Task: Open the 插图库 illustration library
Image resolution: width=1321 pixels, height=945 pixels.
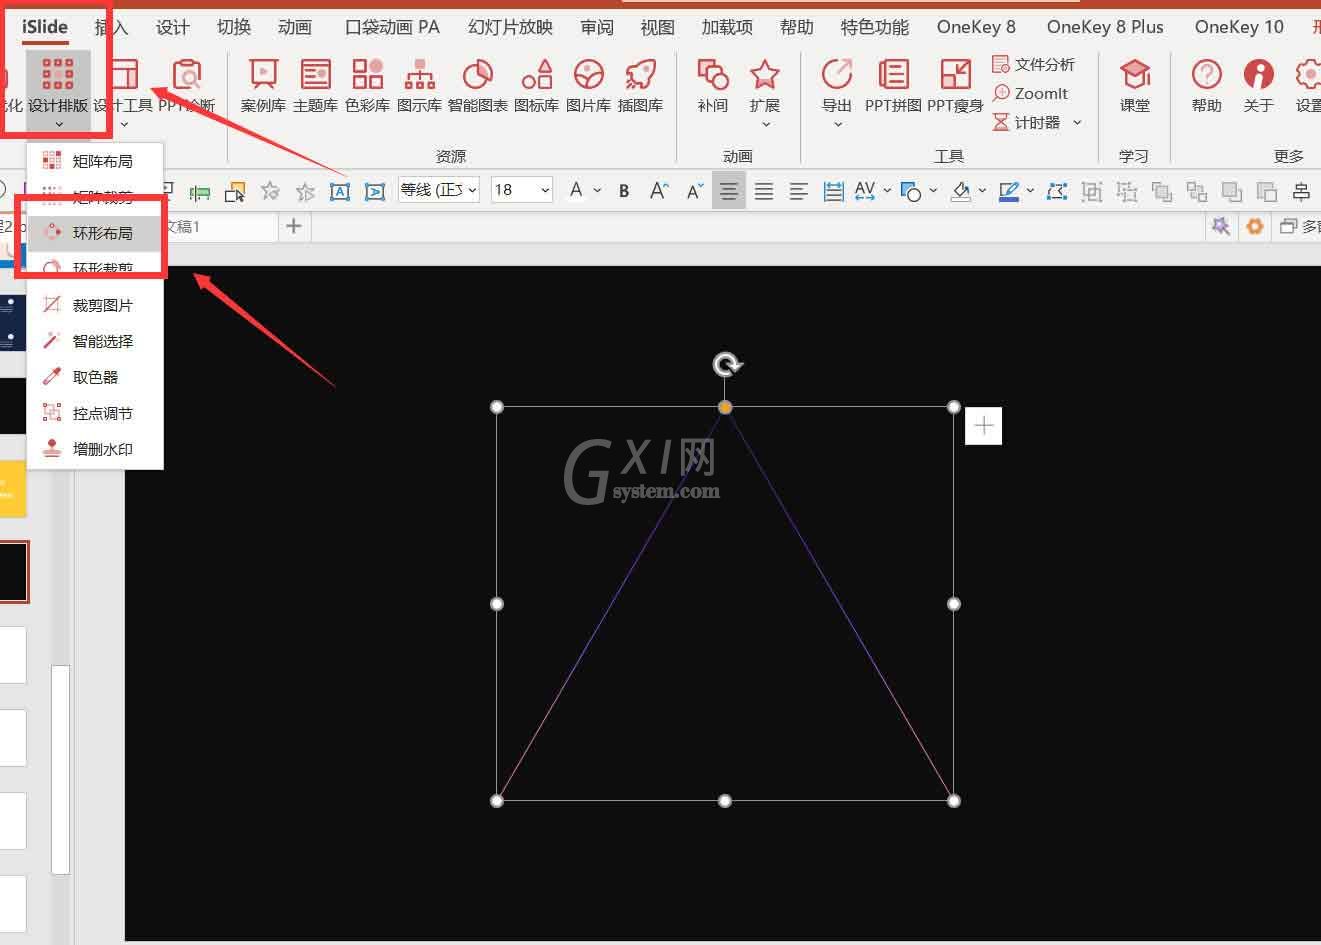Action: click(640, 85)
